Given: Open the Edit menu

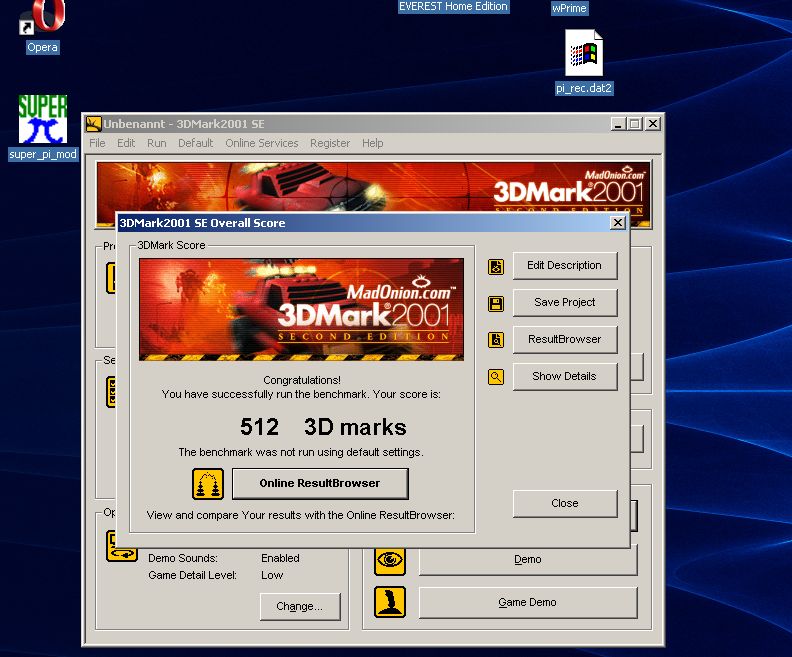Looking at the screenshot, I should (126, 143).
